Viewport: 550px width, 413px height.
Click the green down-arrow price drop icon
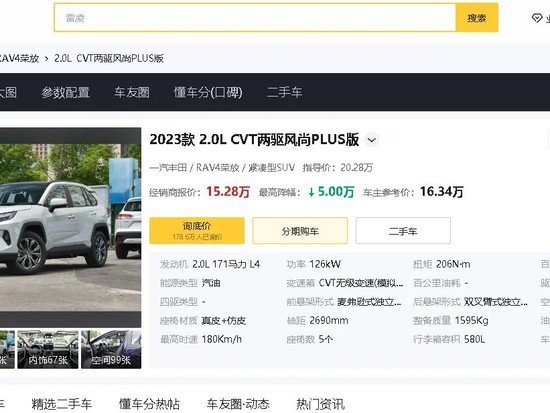point(311,192)
